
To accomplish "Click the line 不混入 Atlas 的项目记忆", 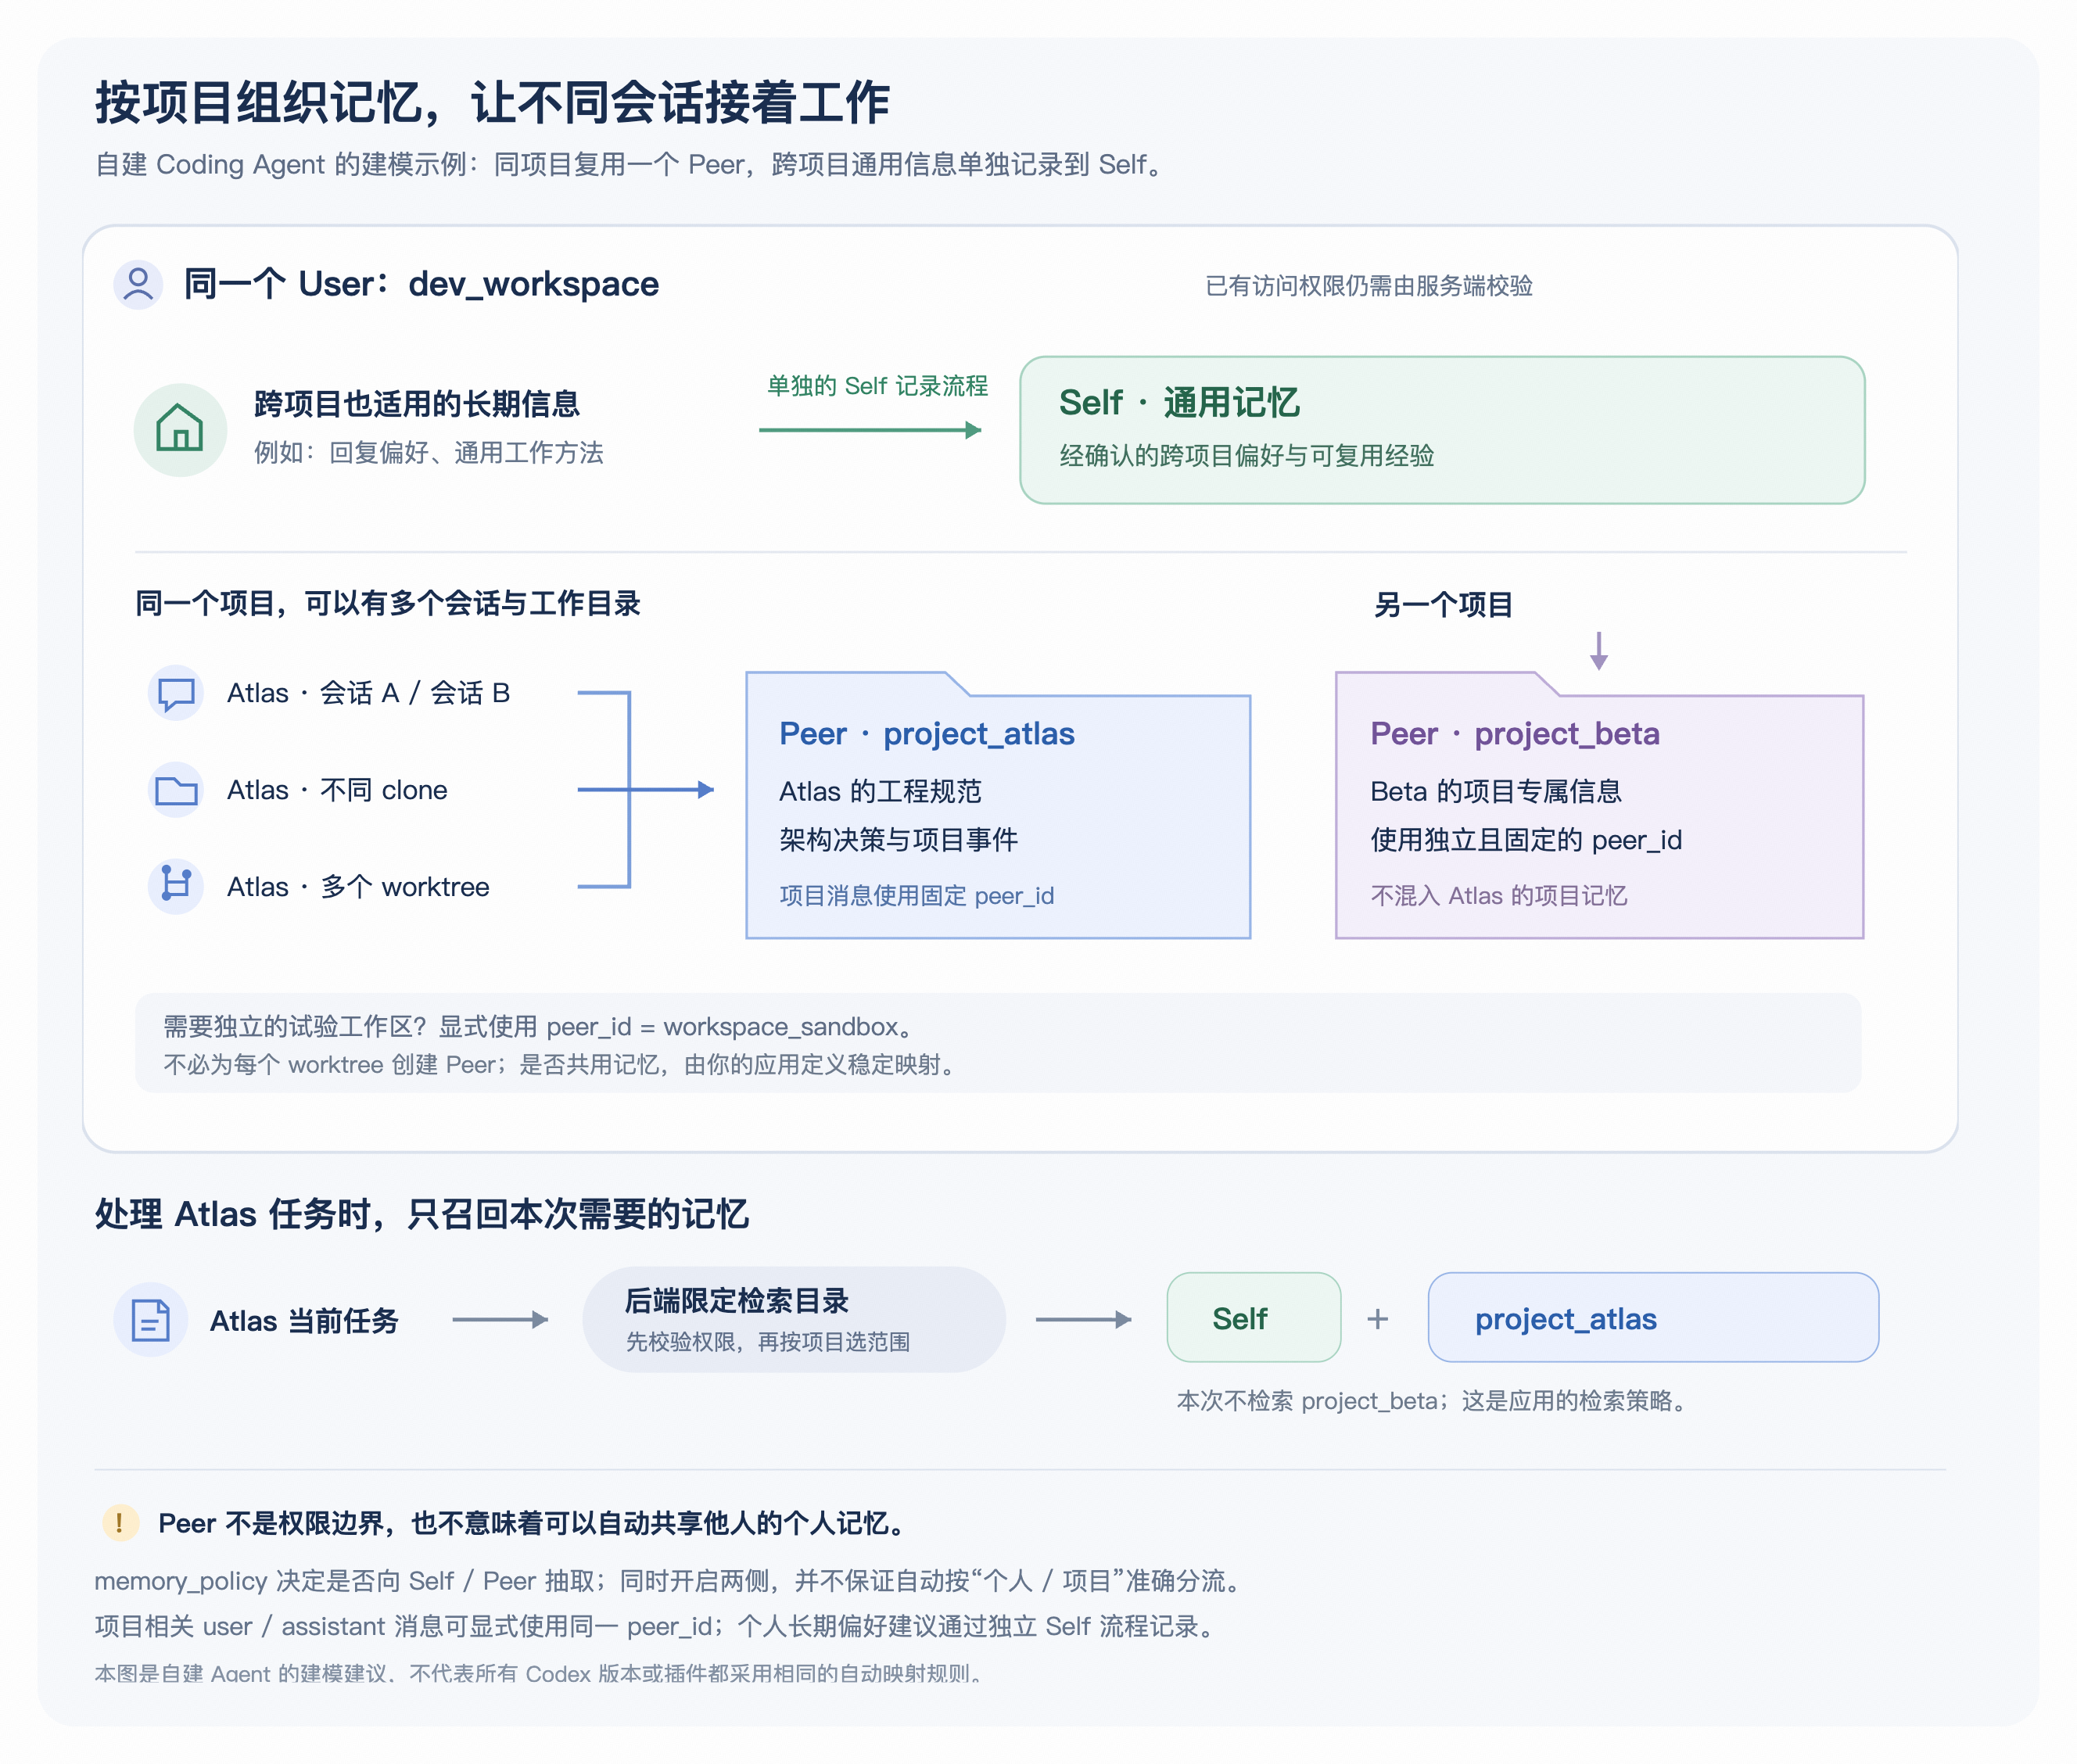I will click(1498, 896).
